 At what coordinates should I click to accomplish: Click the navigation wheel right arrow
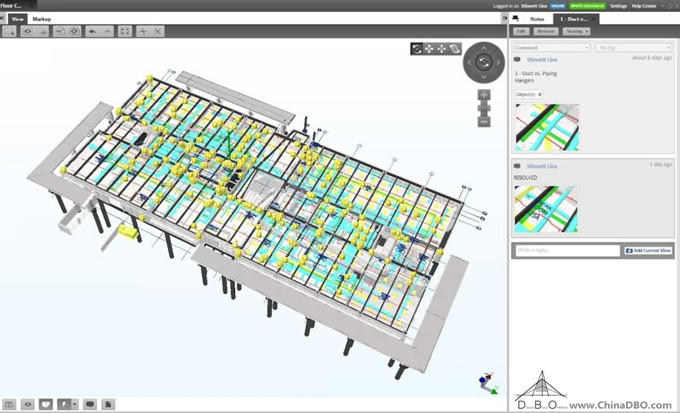coord(498,62)
